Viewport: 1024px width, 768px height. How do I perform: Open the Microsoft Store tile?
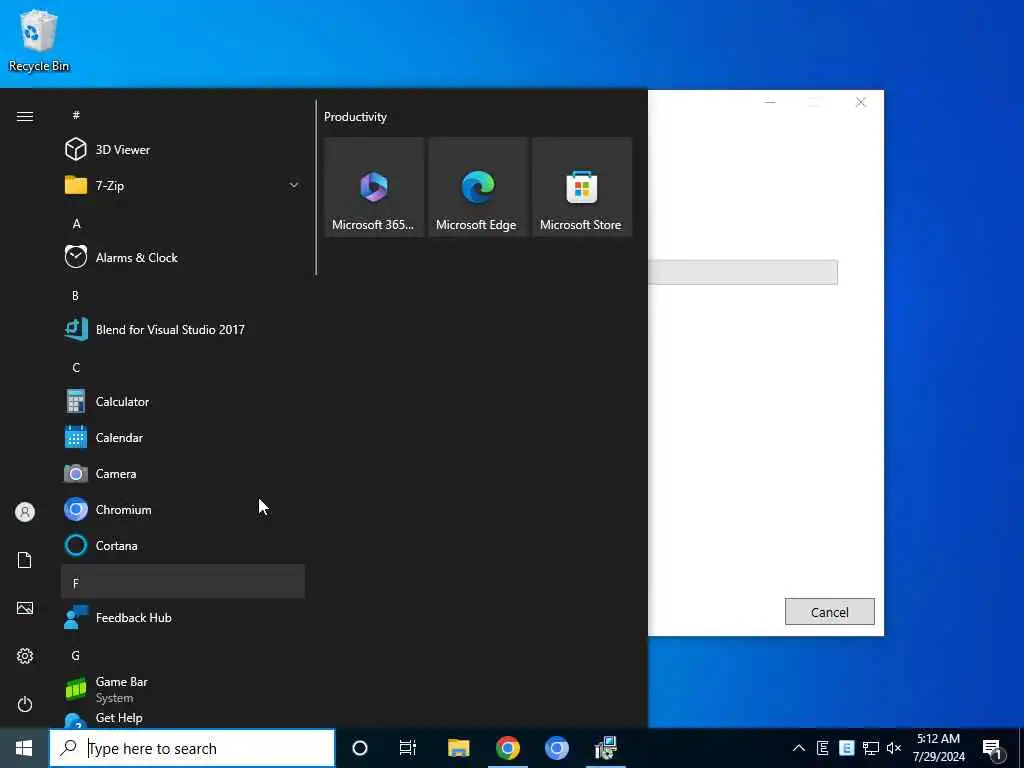pyautogui.click(x=581, y=187)
